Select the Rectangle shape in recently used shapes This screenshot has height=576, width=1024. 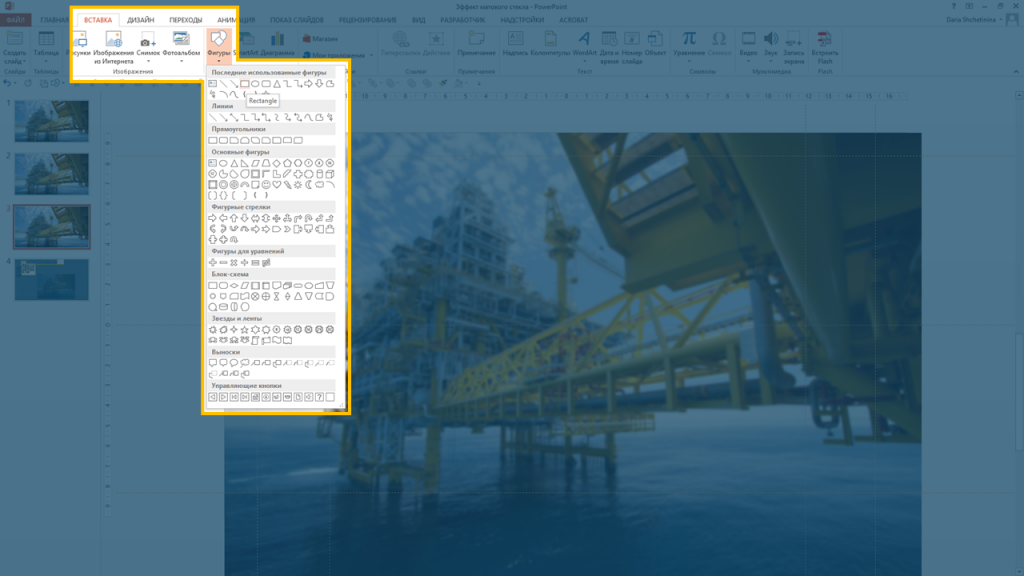(244, 84)
